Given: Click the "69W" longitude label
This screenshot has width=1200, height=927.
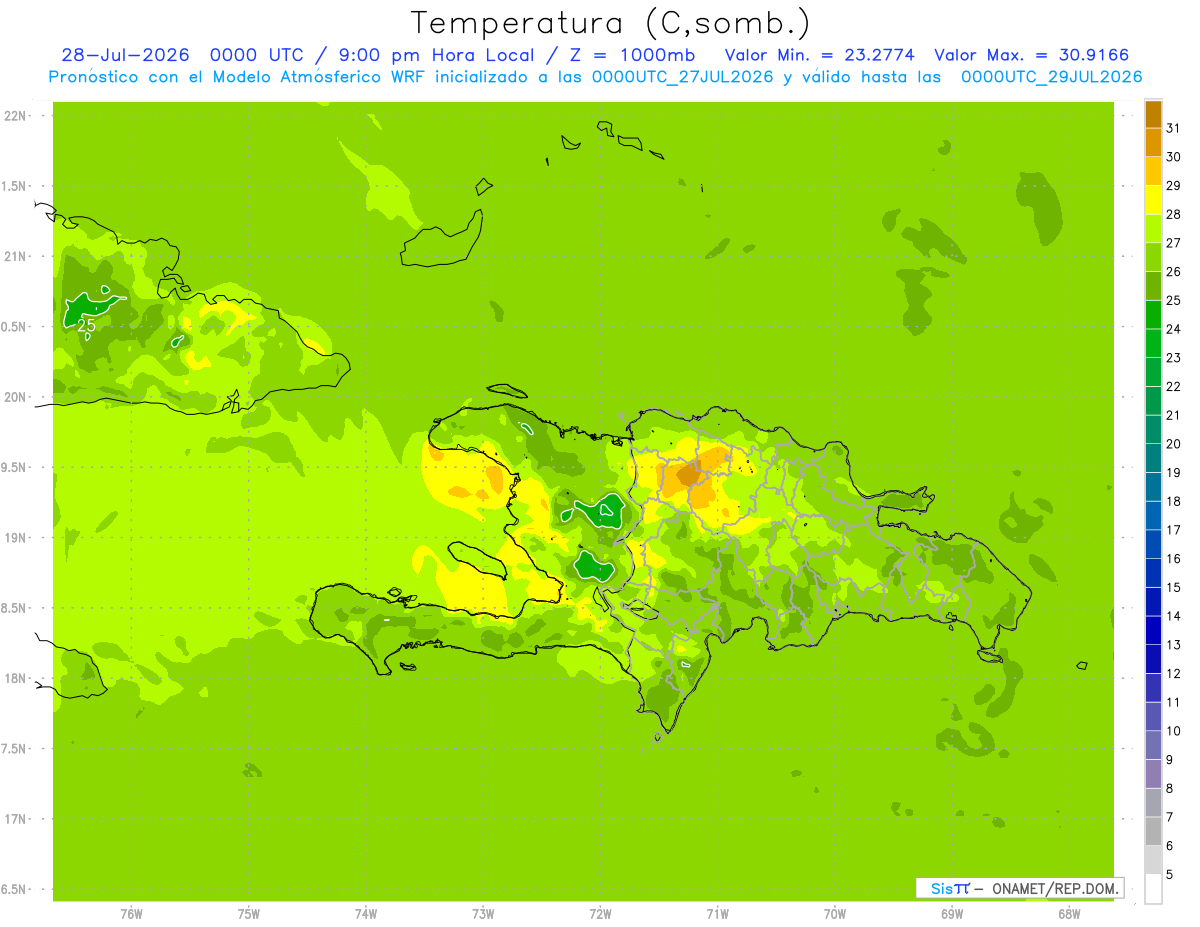Looking at the screenshot, I should pyautogui.click(x=952, y=914).
